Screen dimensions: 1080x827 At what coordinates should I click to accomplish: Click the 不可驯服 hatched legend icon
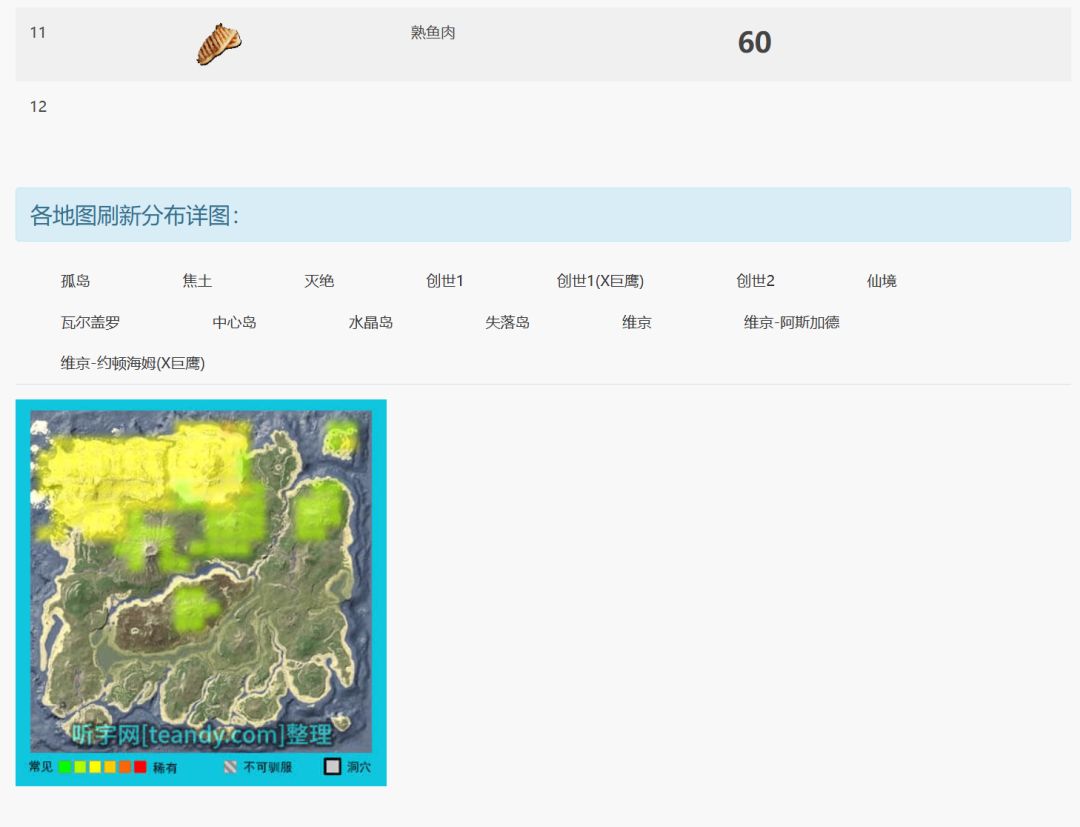[230, 767]
